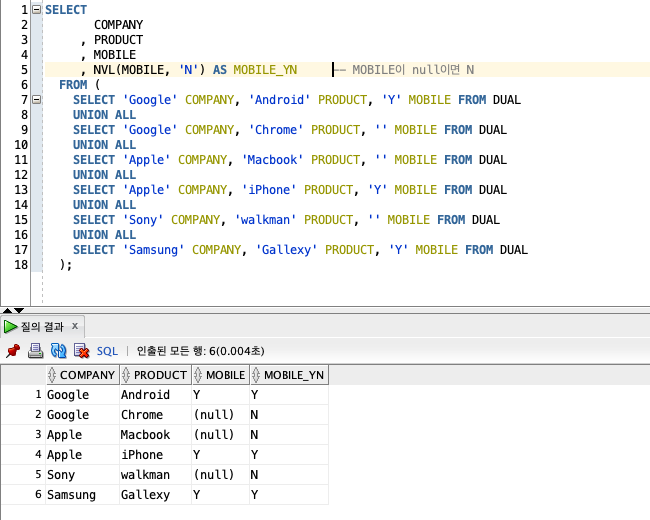Collapse the subquery fold at line 7
Image resolution: width=650 pixels, height=520 pixels.
coord(37,100)
